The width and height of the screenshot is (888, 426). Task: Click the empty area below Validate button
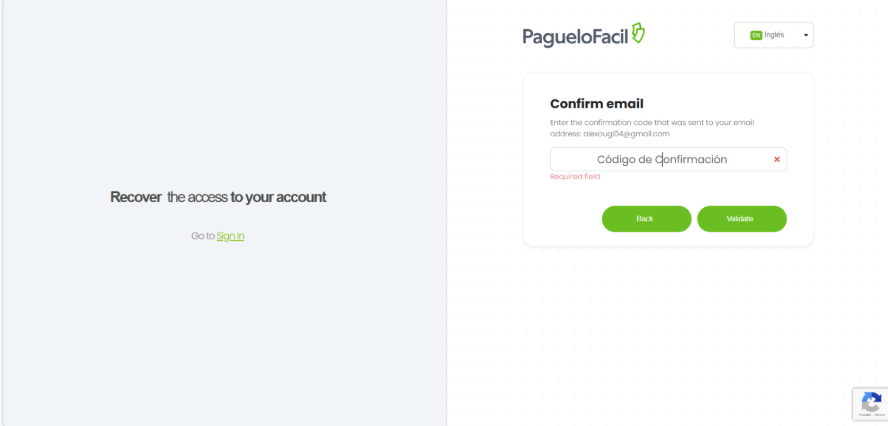pyautogui.click(x=741, y=239)
